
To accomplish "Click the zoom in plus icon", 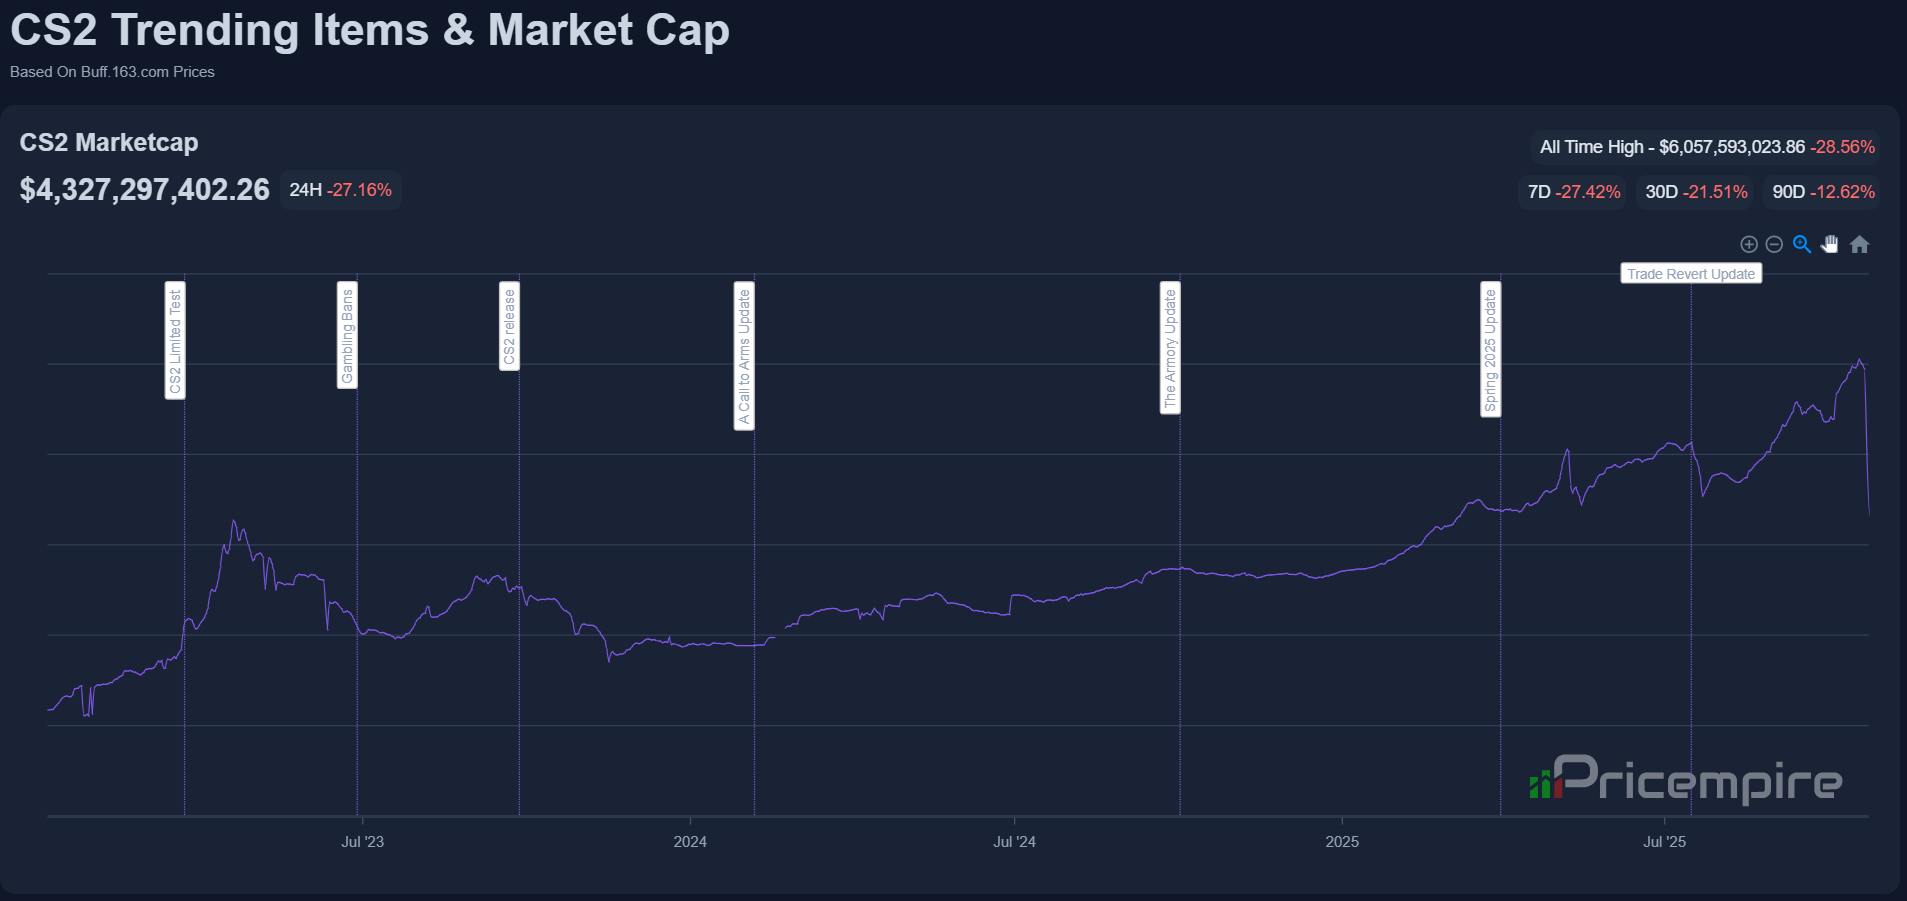I will pos(1749,244).
